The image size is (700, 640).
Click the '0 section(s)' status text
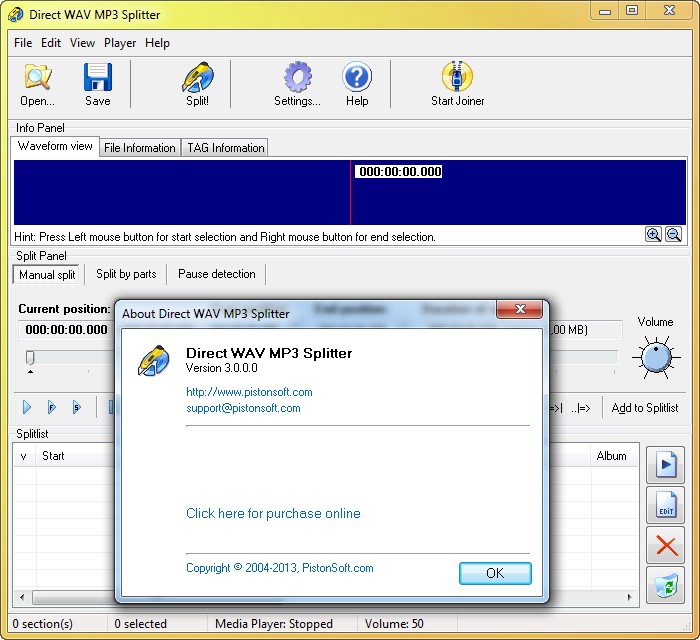[43, 624]
